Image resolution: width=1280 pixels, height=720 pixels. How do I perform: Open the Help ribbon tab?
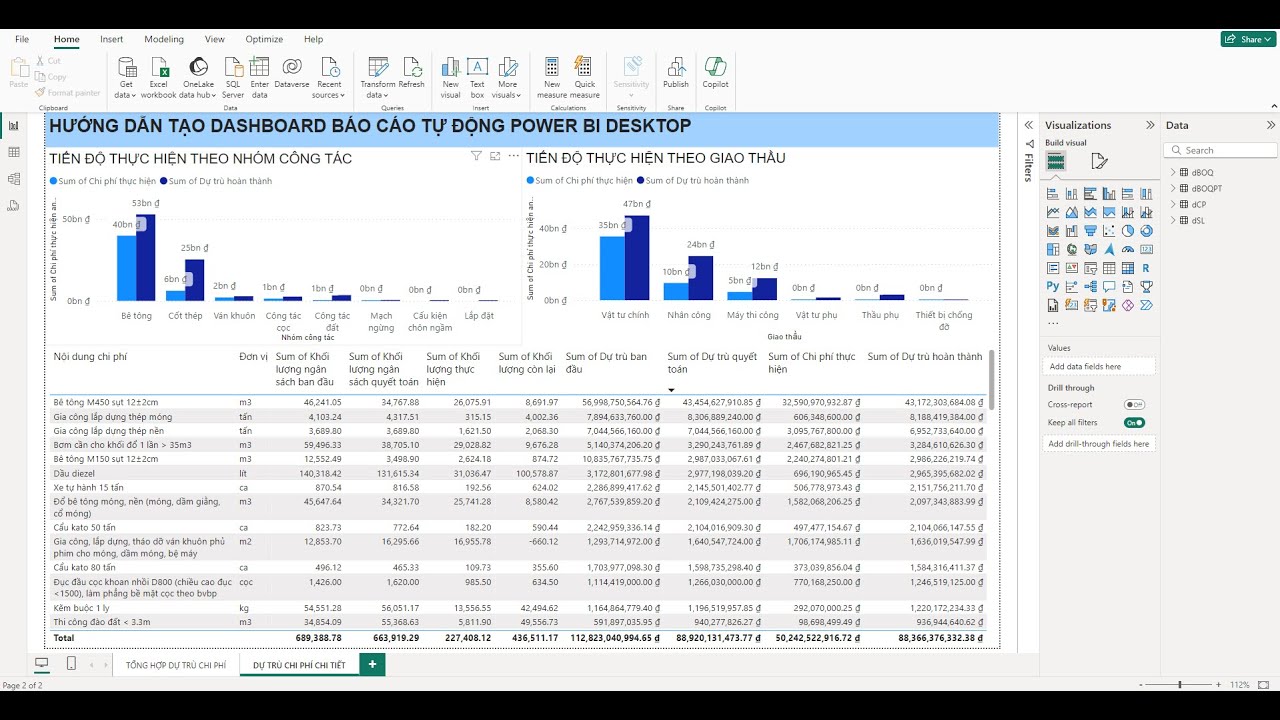(x=314, y=39)
